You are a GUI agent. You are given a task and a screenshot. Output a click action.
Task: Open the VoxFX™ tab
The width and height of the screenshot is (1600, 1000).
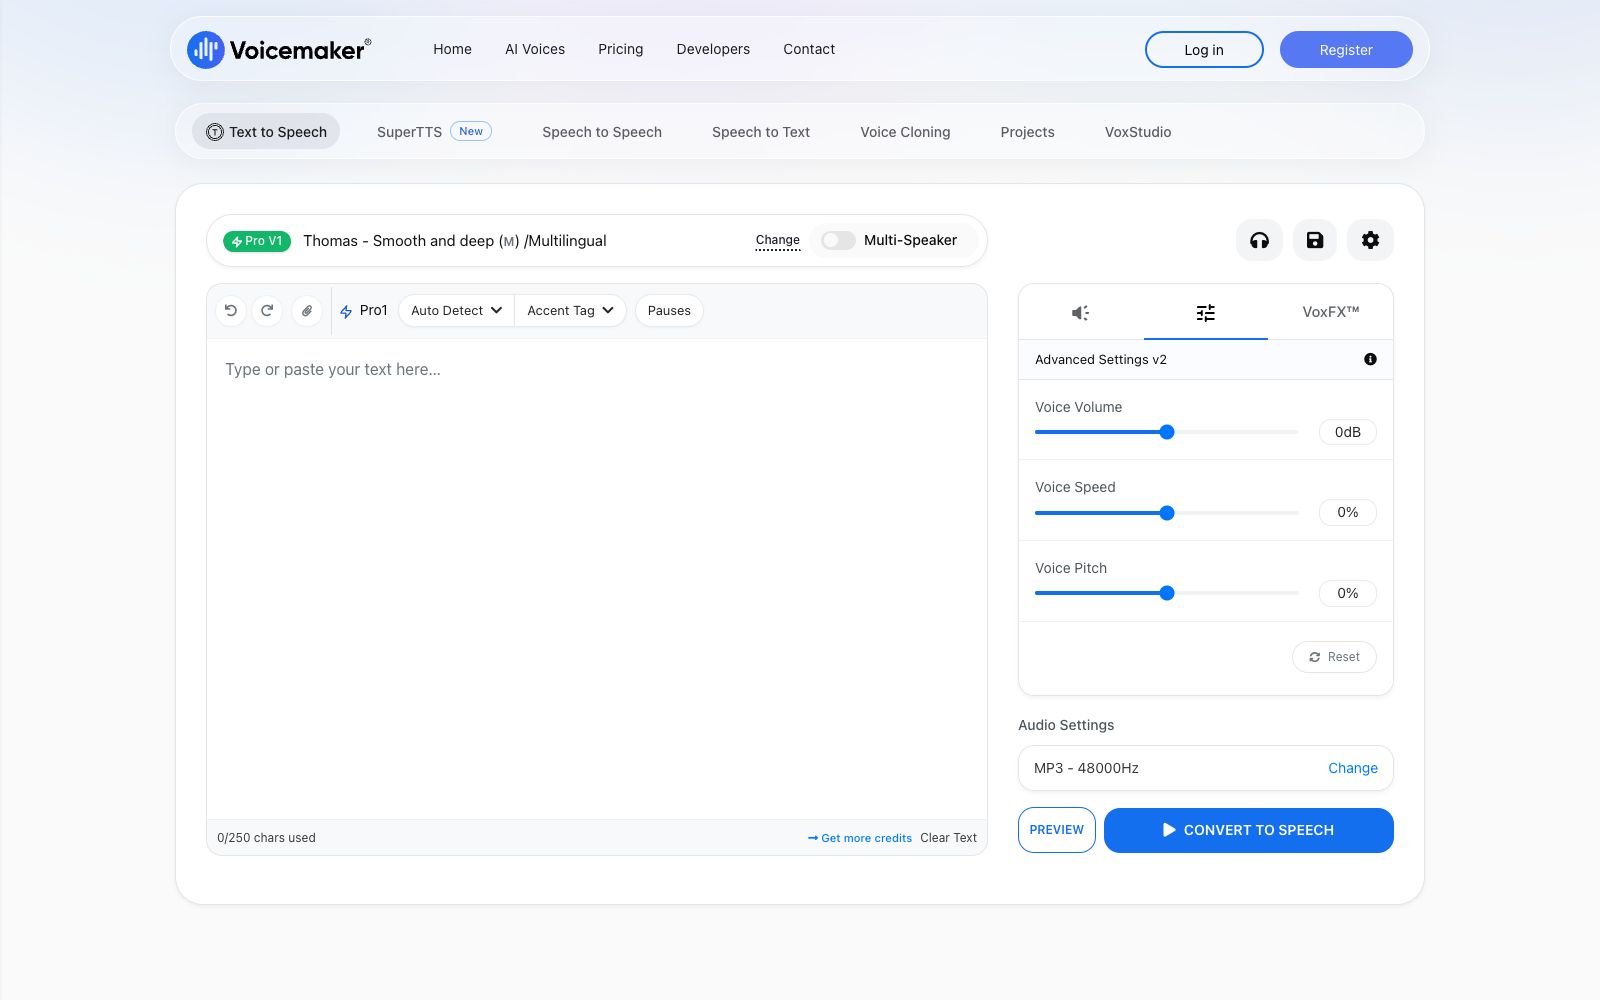pos(1330,312)
